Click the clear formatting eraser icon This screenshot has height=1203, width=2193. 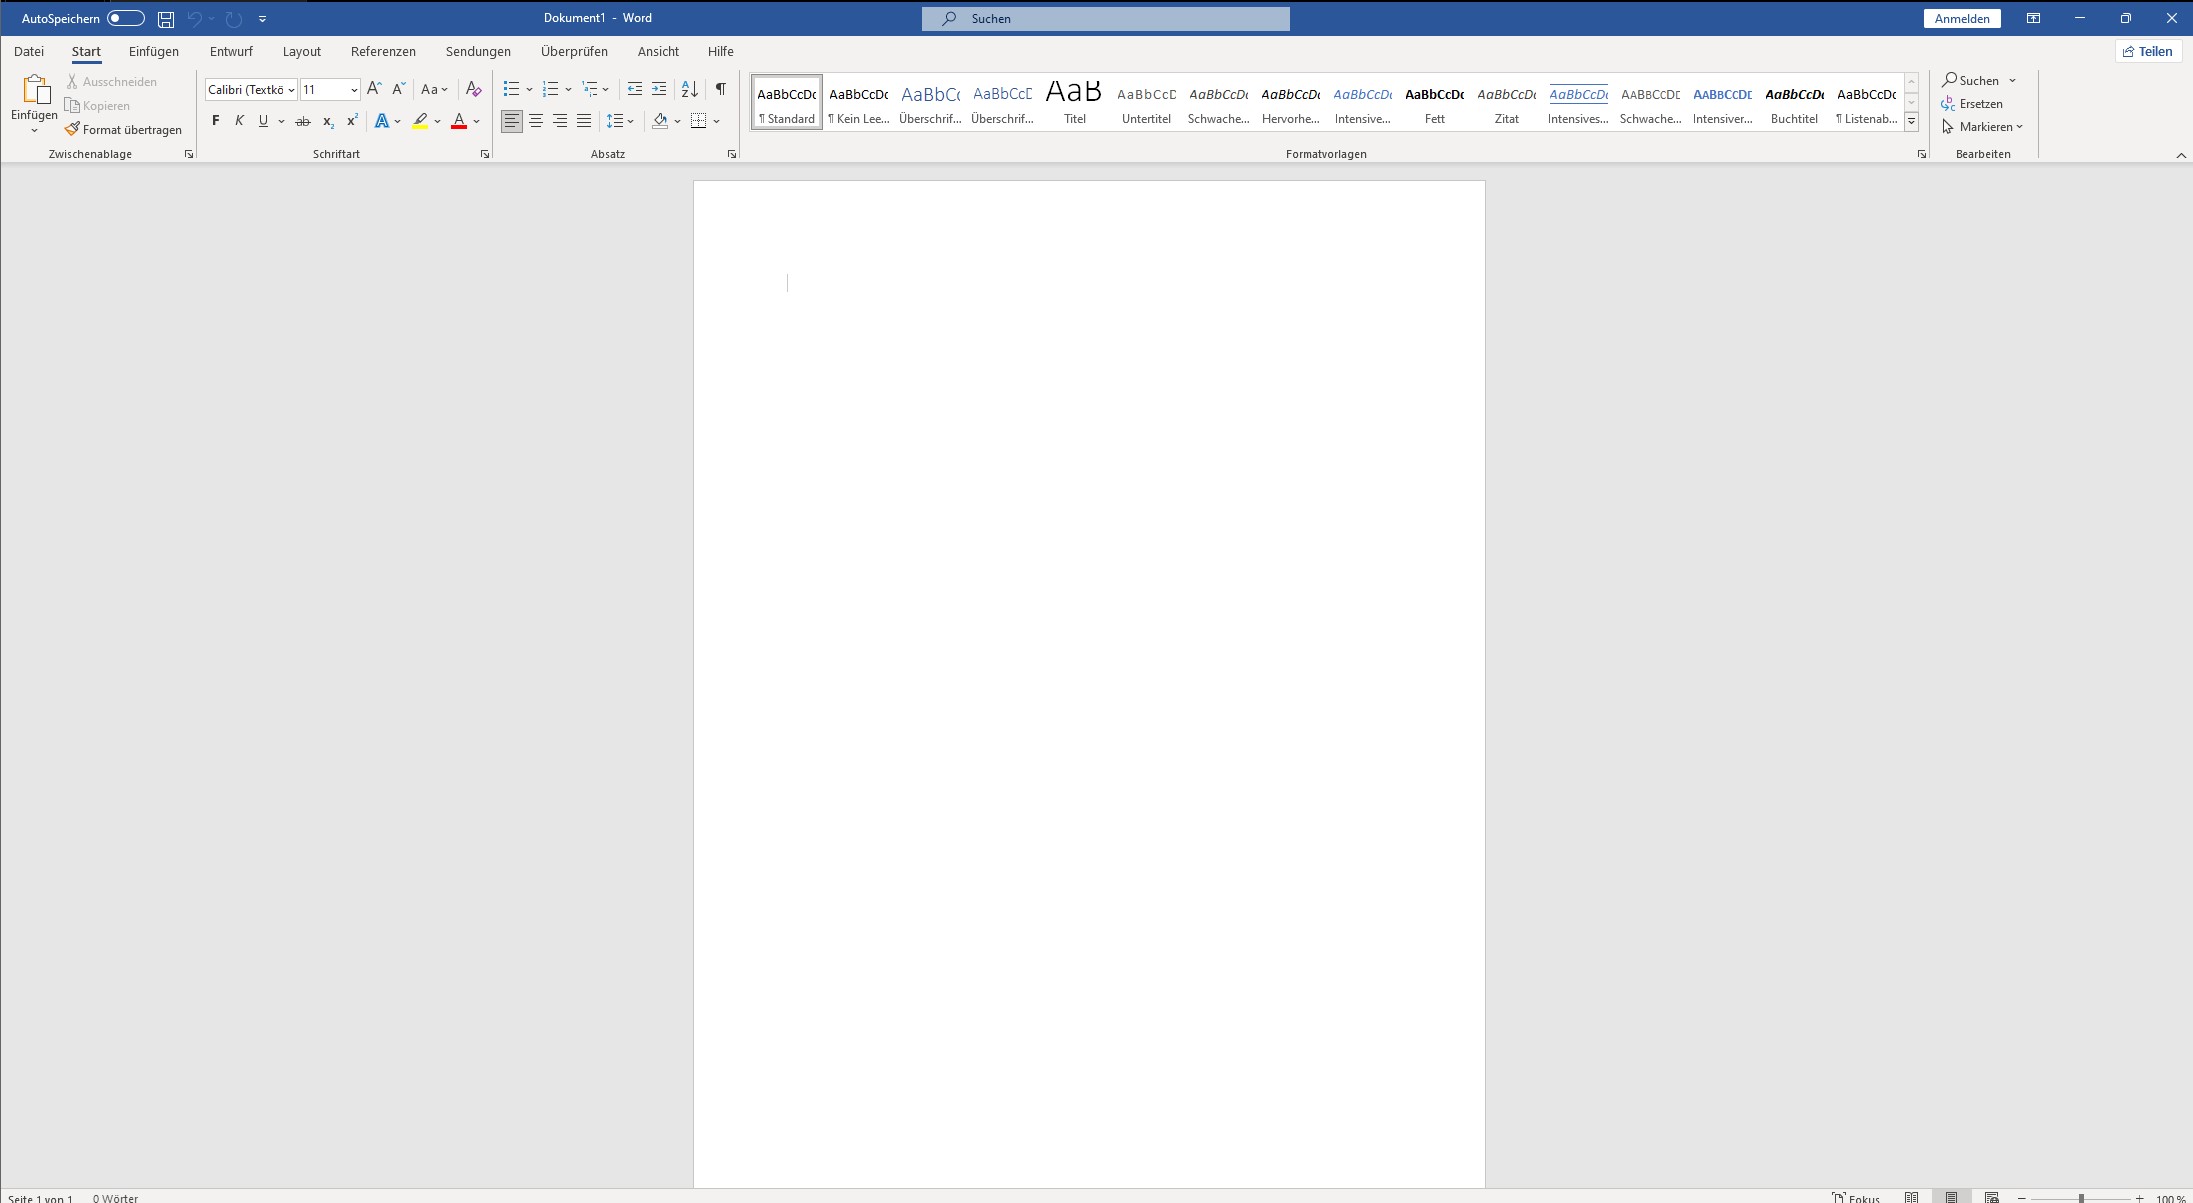click(x=474, y=90)
